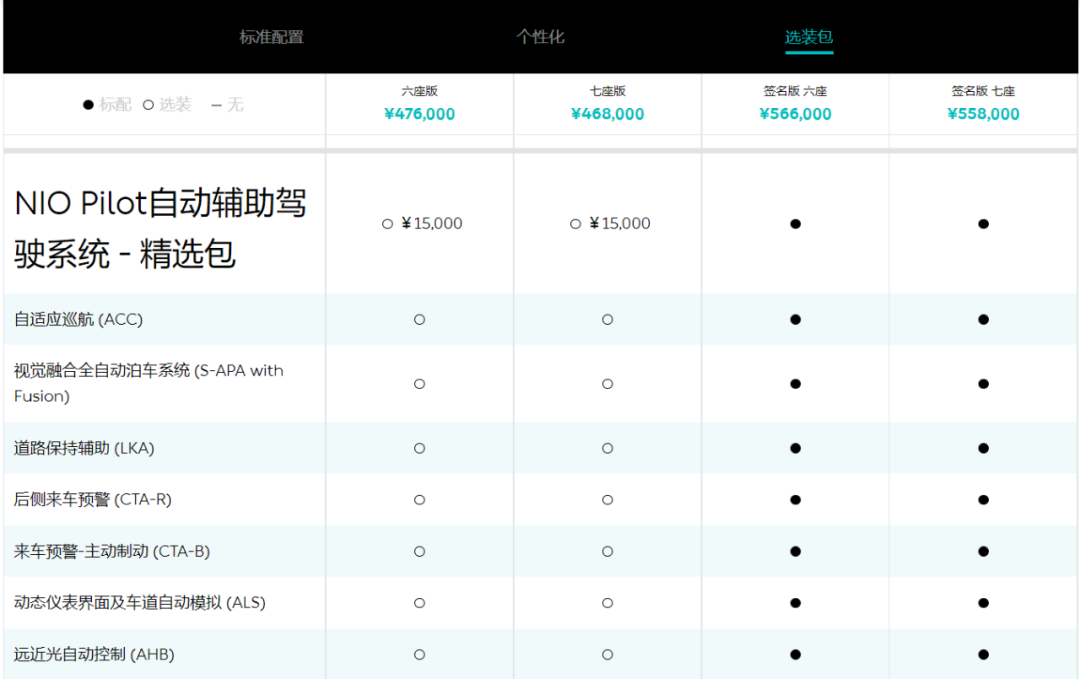
Task: Click the 远近光自动控制 (AHB) row label
Action: pyautogui.click(x=94, y=654)
